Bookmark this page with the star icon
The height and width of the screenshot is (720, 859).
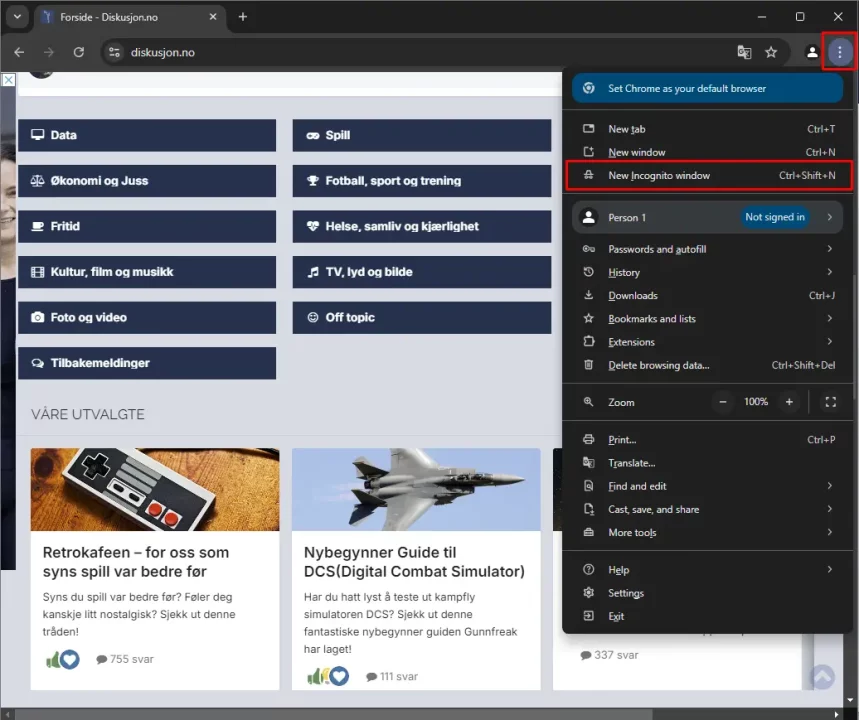tap(771, 52)
